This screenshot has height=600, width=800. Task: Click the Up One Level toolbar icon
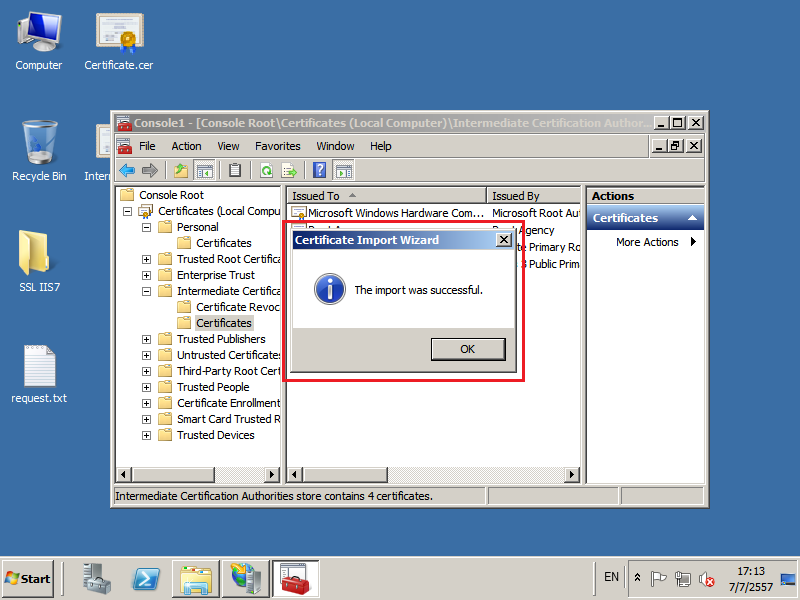point(180,170)
